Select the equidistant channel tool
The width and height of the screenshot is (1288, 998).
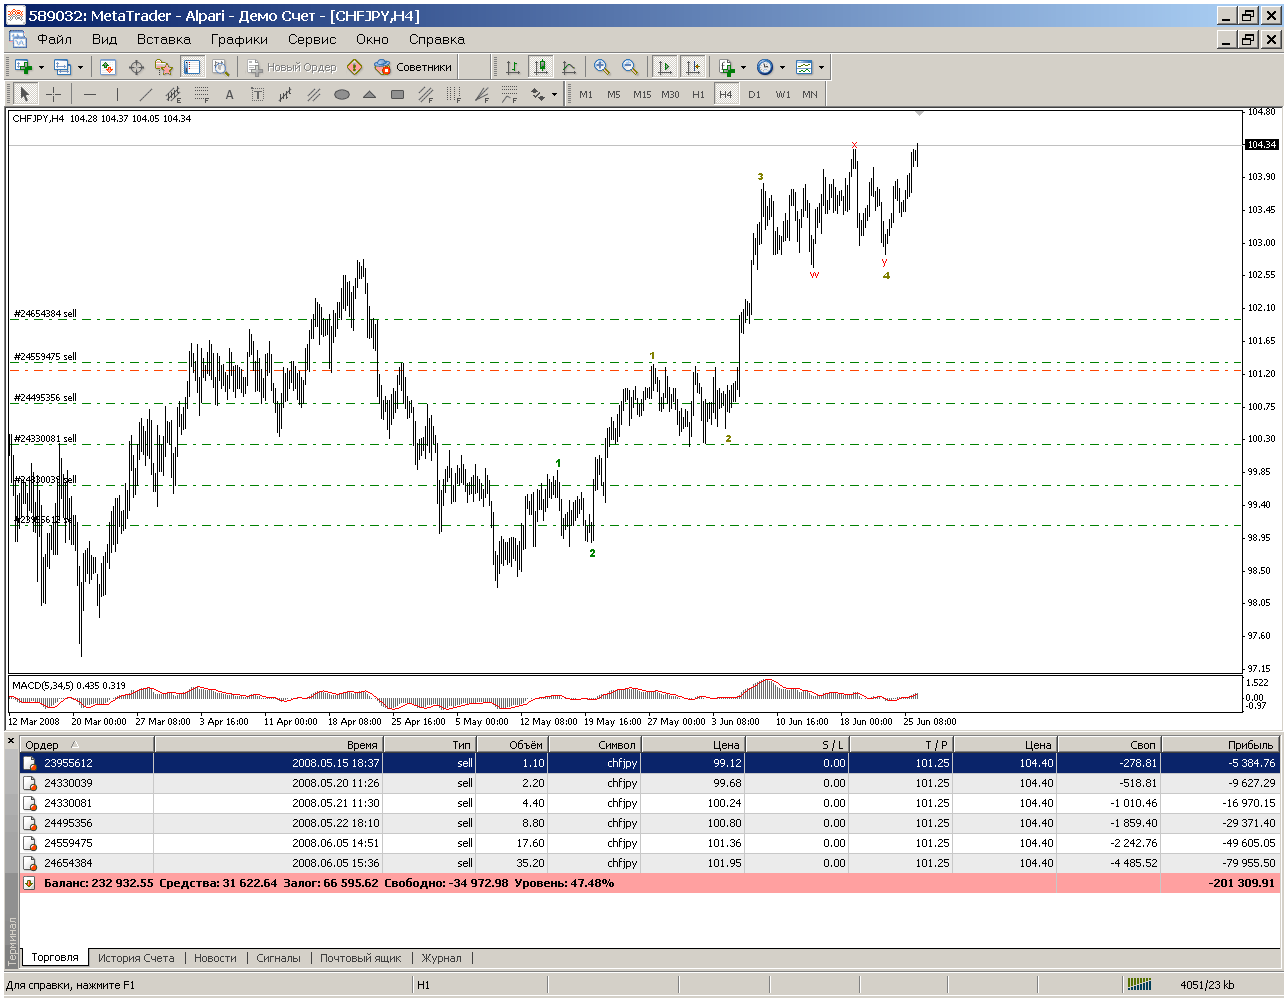173,94
